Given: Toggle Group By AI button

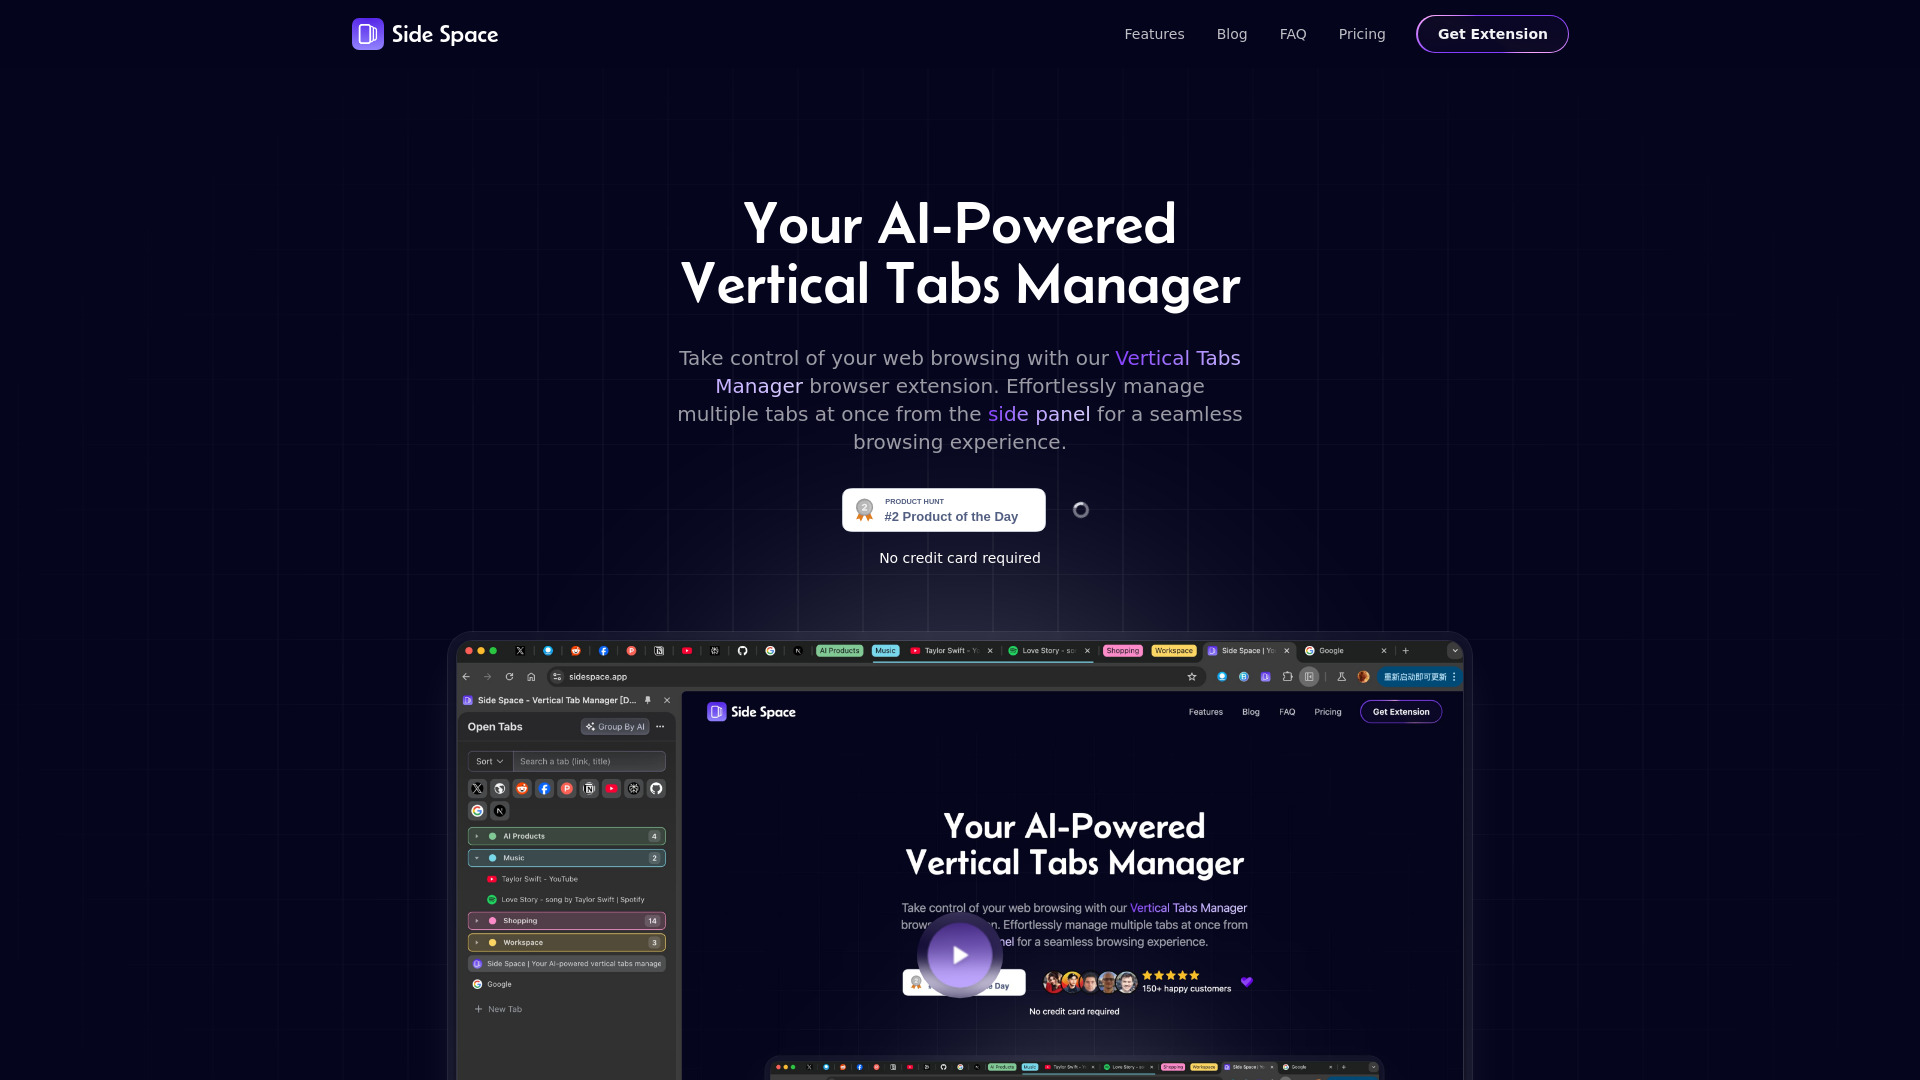Looking at the screenshot, I should (x=615, y=727).
